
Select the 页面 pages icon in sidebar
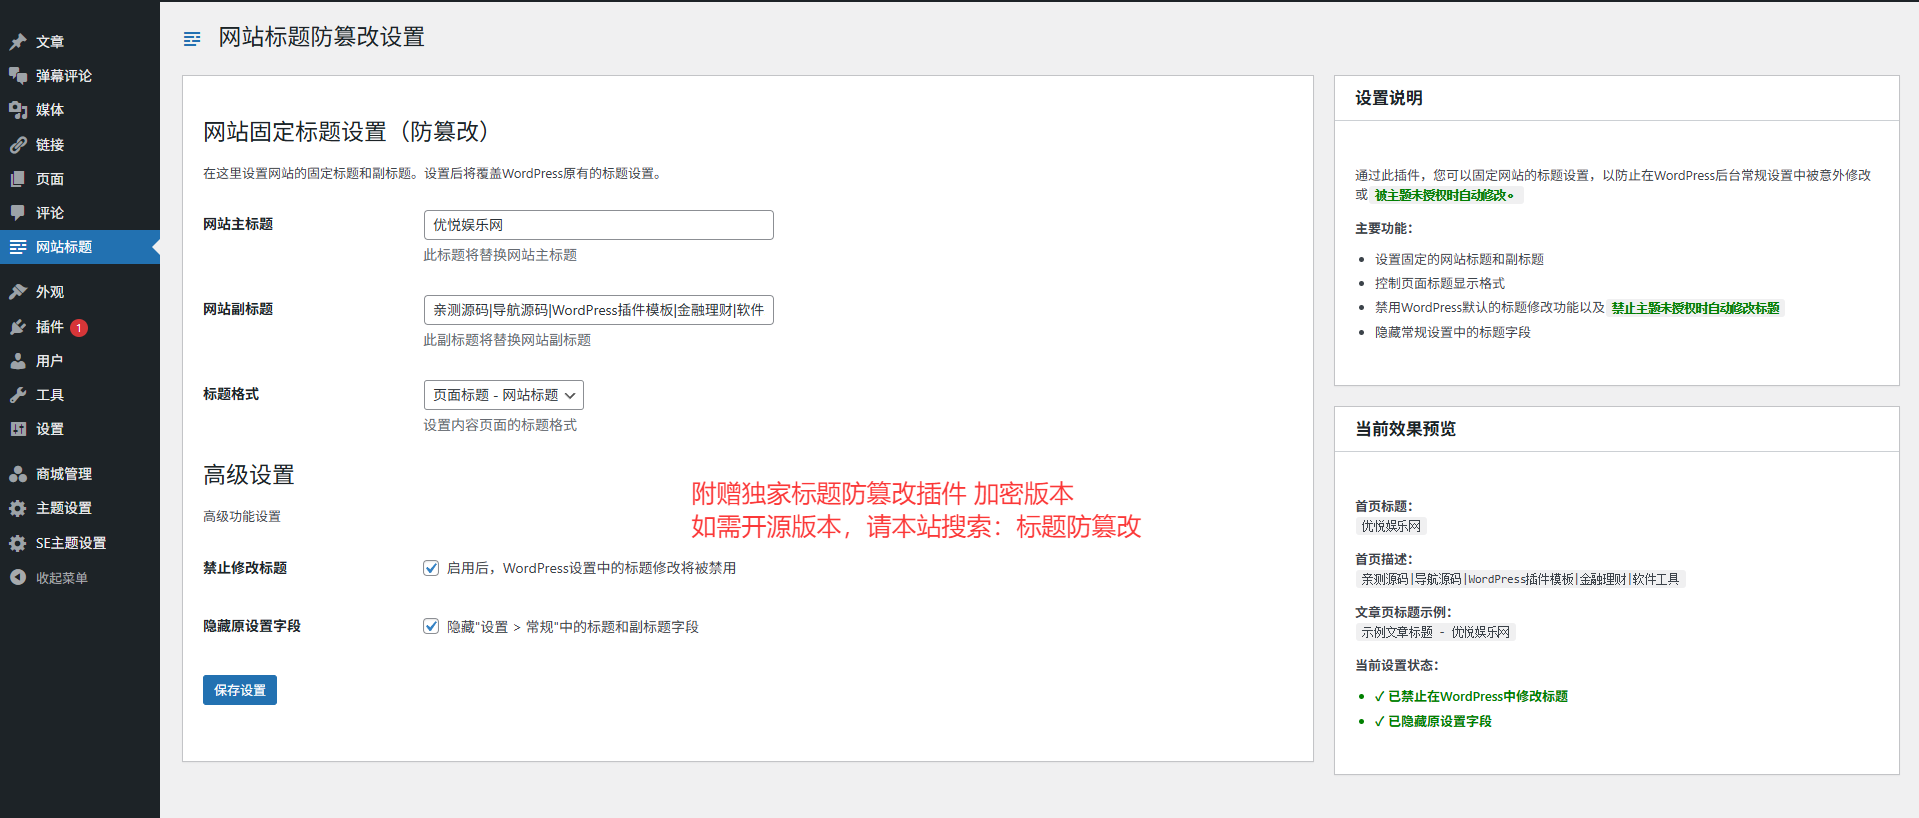coord(18,179)
